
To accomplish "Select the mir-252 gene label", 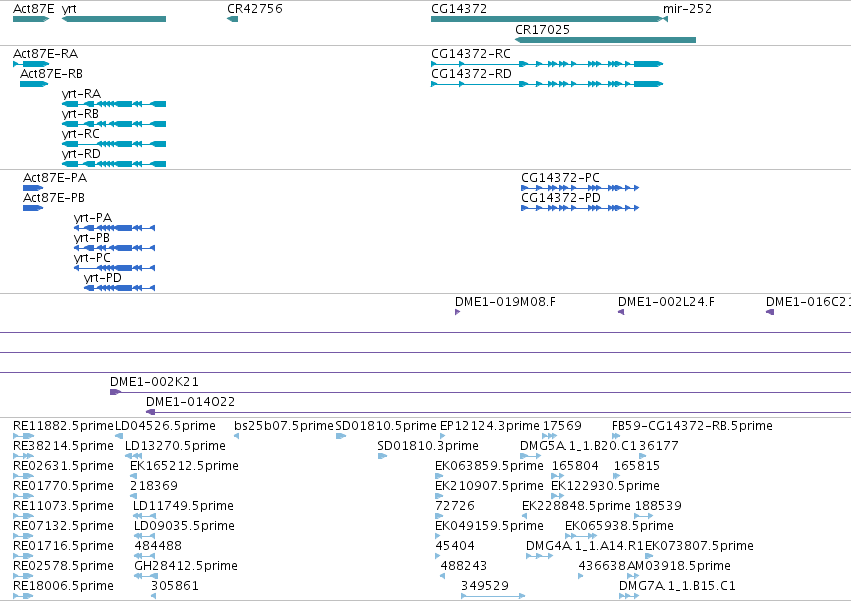I will pyautogui.click(x=687, y=9).
